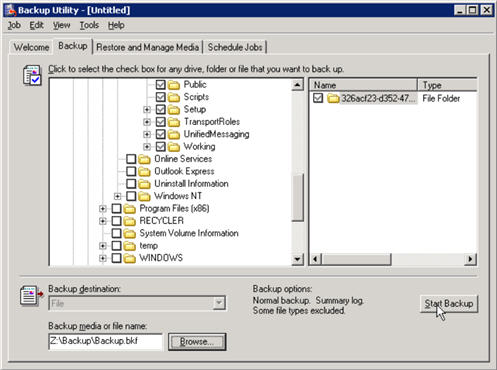Viewport: 497px width, 370px height.
Task: Expand the Setup folder node
Action: (147, 109)
